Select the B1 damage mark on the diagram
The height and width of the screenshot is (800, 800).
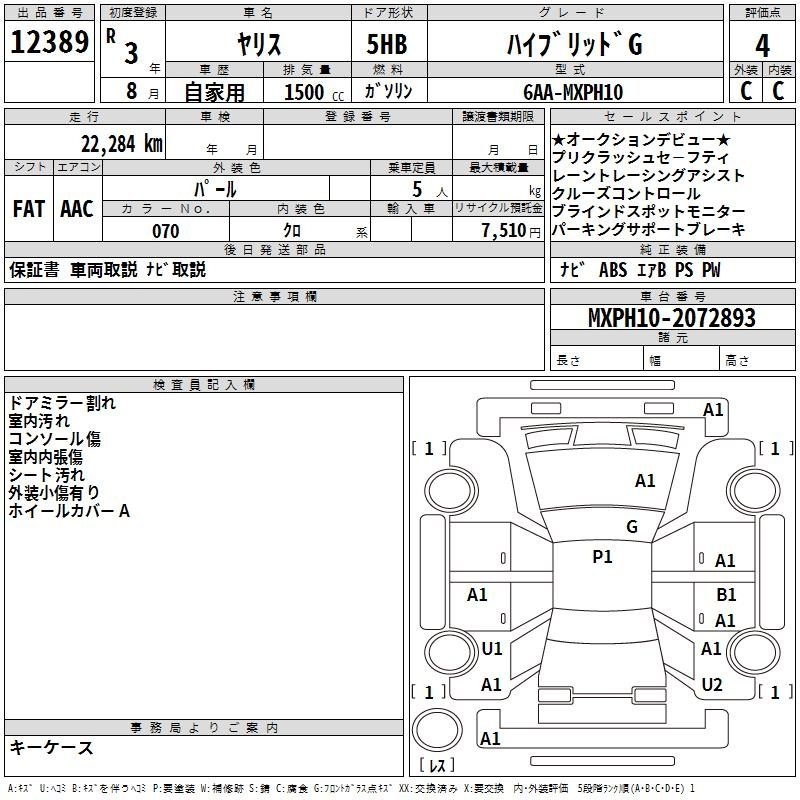point(726,594)
